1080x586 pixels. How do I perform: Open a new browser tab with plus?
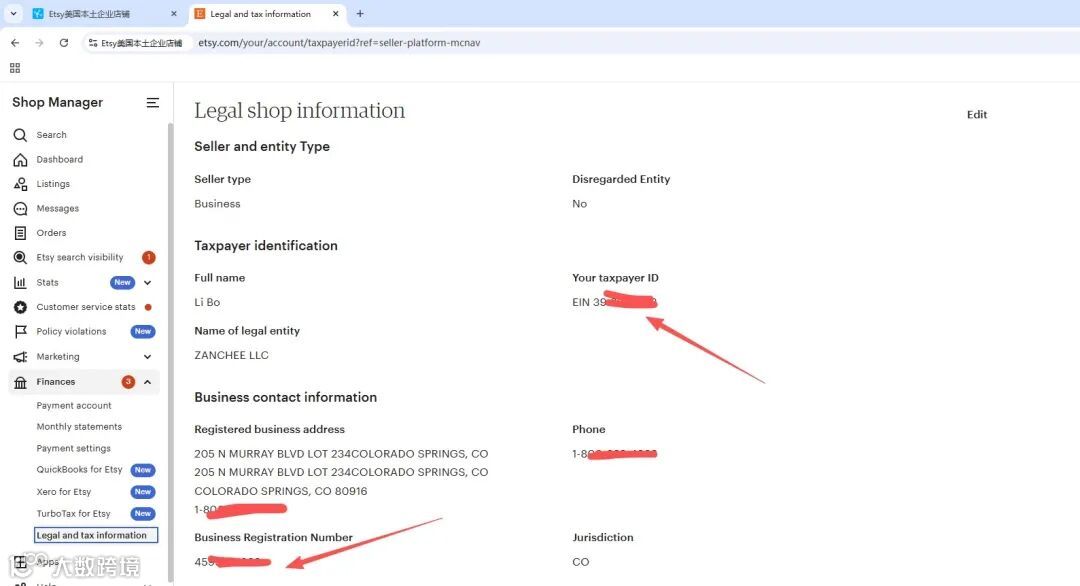[x=360, y=14]
